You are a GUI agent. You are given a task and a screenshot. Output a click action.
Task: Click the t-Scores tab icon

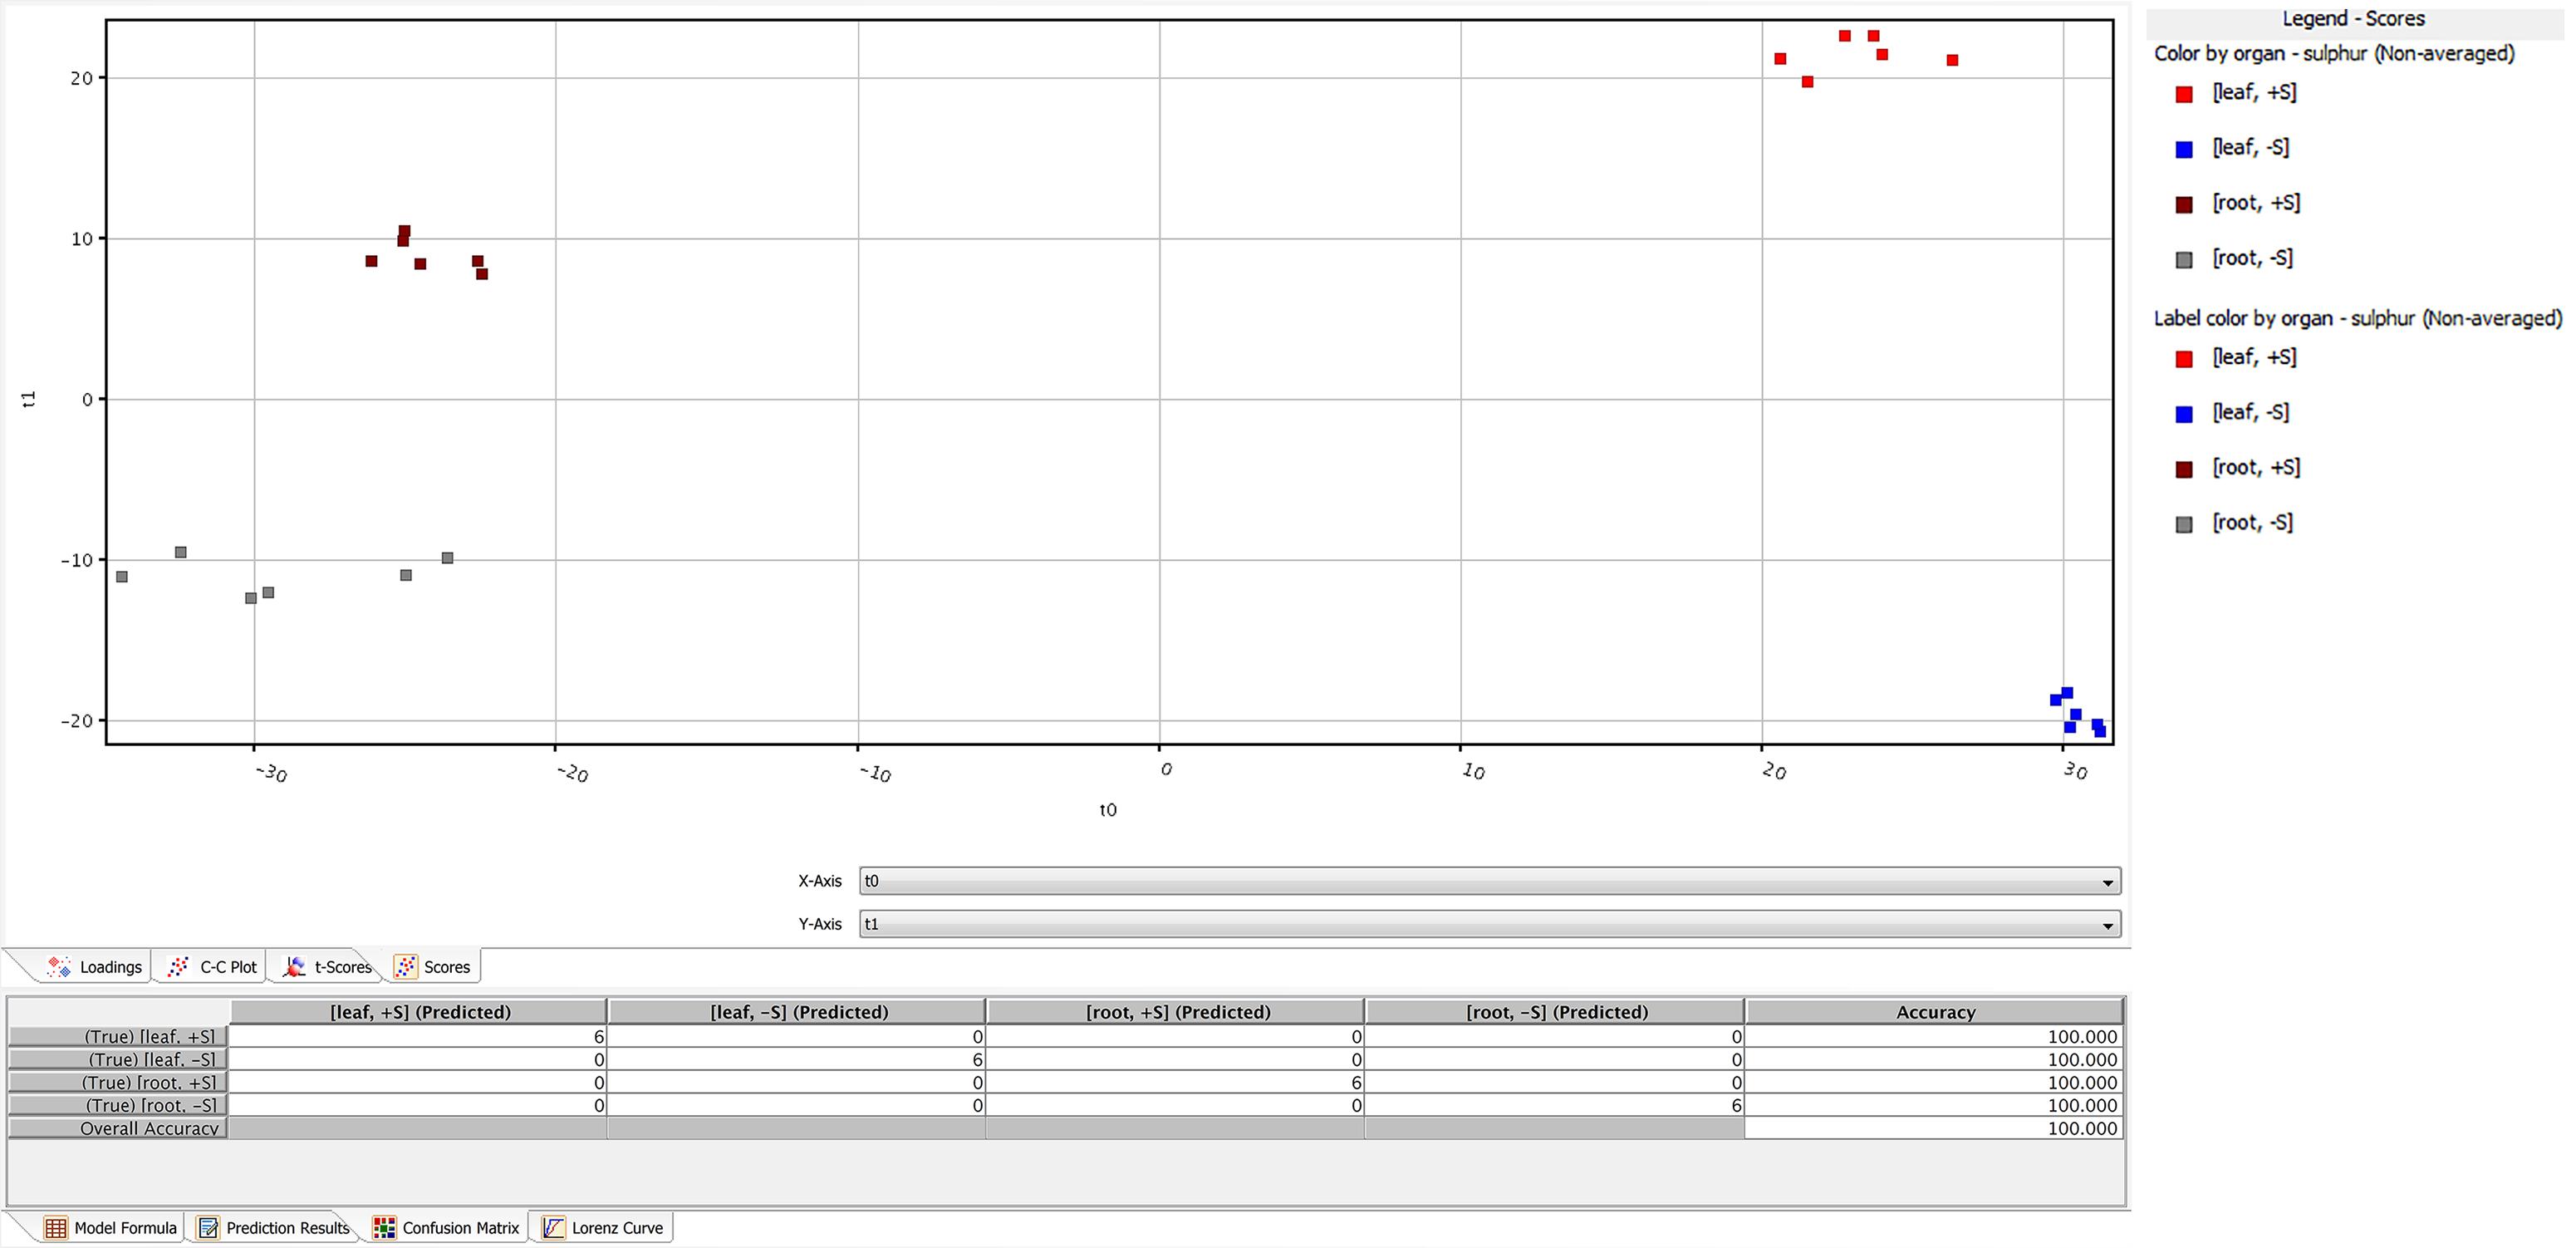tap(294, 966)
